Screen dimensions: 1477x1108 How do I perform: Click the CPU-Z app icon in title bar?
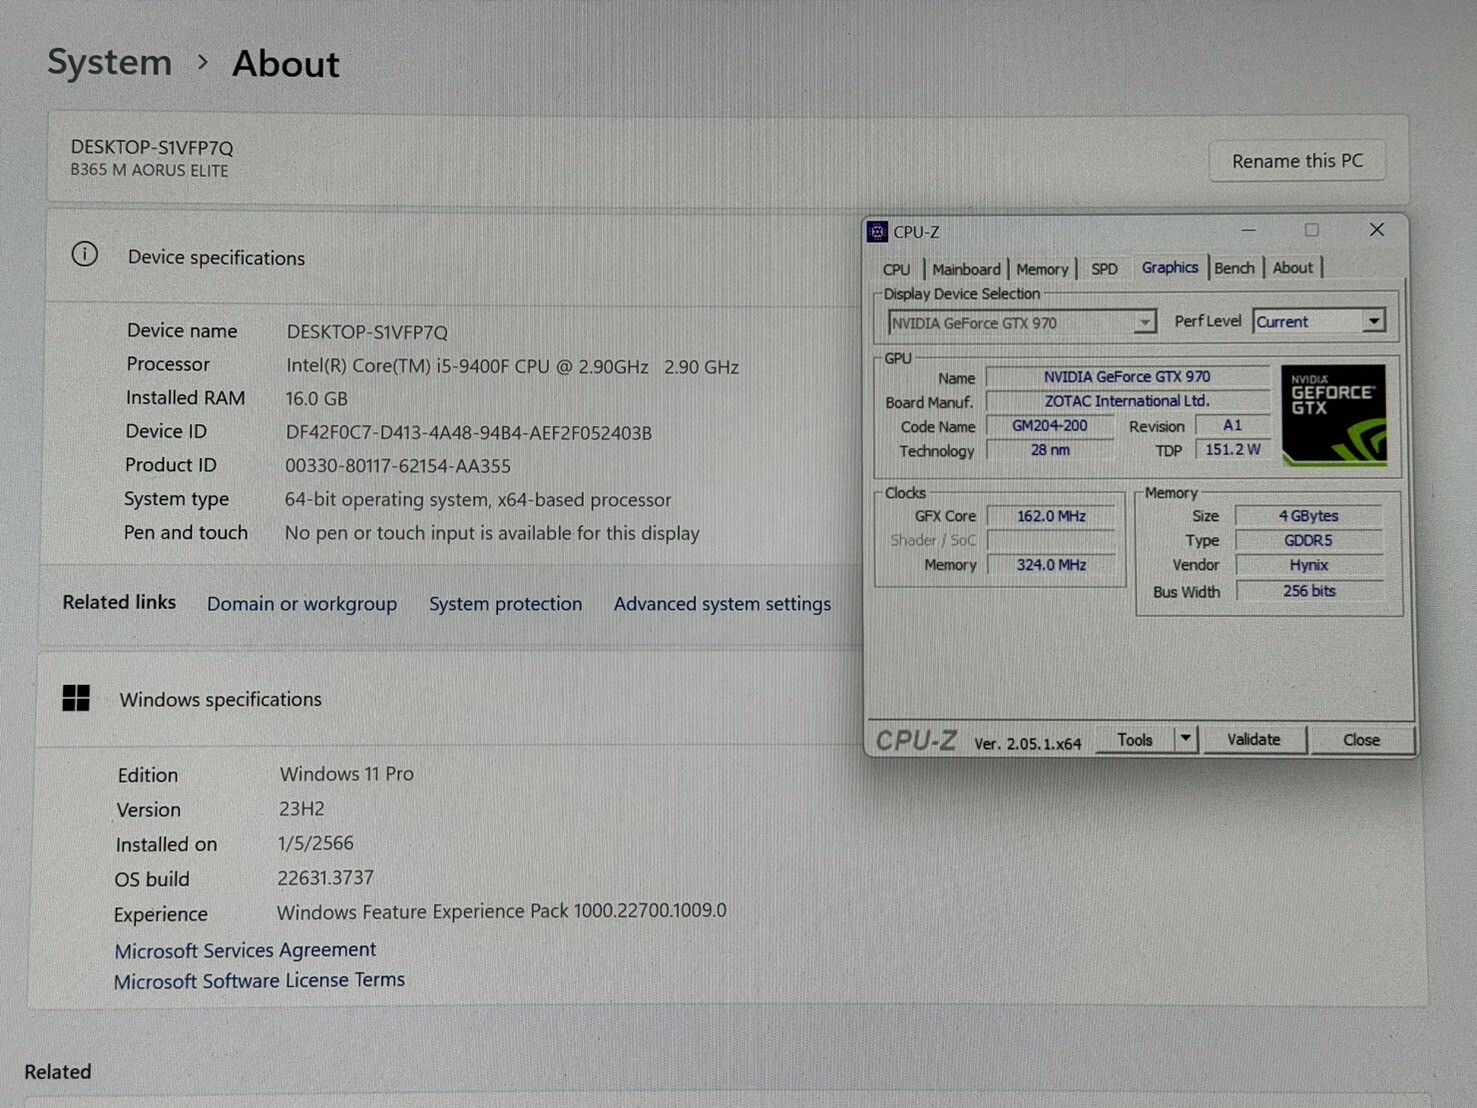[x=877, y=232]
